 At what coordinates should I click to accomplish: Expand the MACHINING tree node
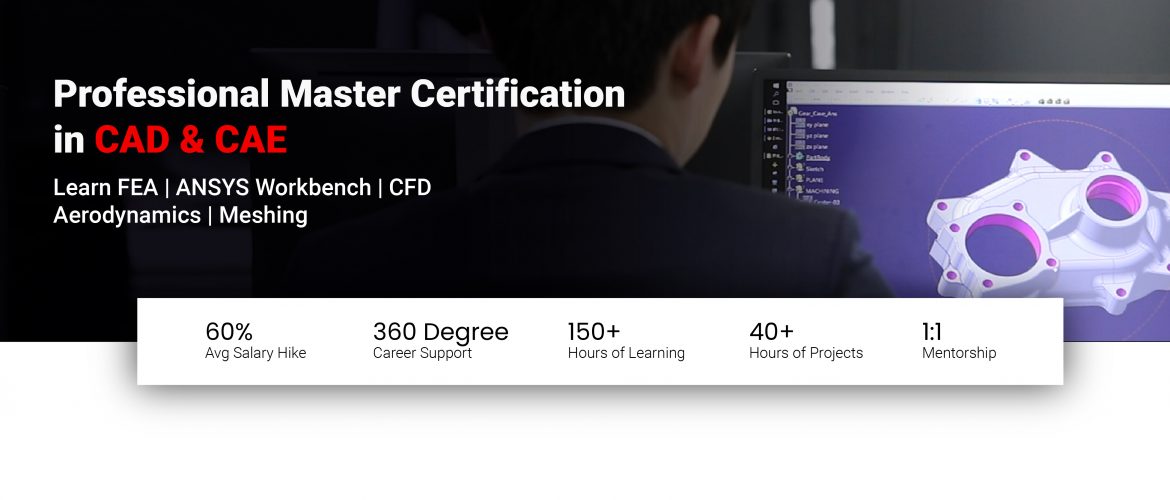pyautogui.click(x=789, y=190)
